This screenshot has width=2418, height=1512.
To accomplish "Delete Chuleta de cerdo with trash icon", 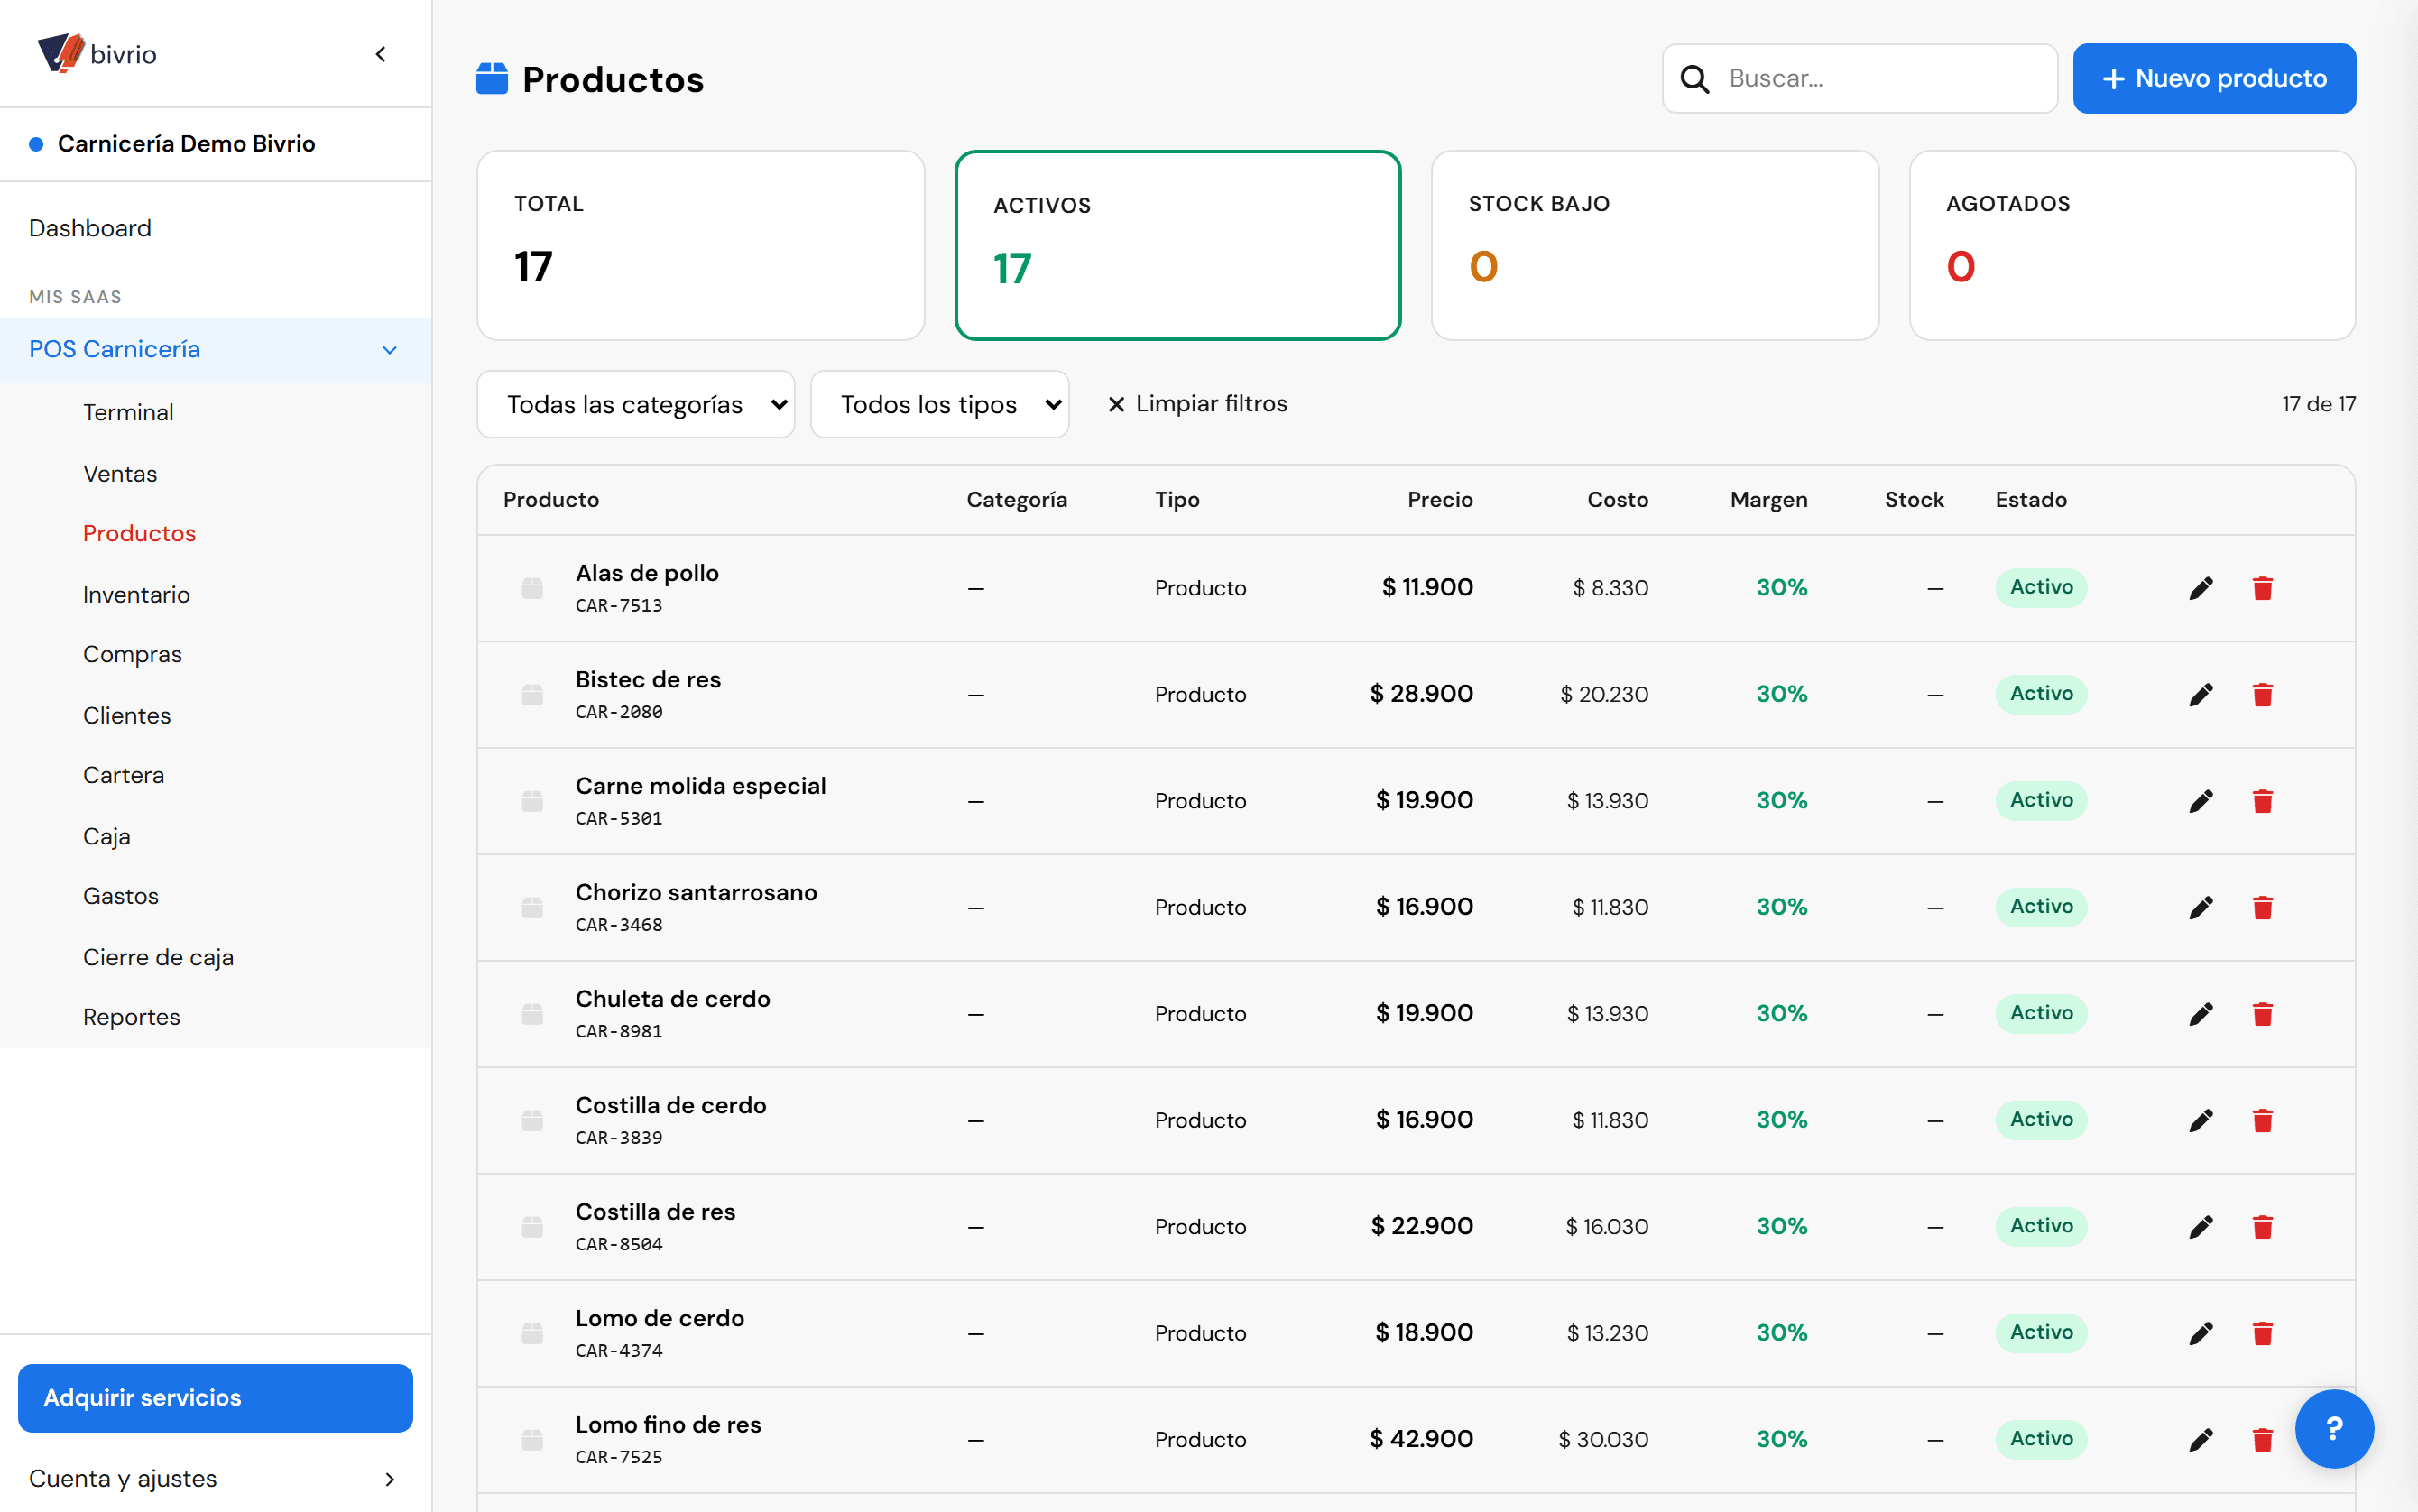I will 2262,1014.
